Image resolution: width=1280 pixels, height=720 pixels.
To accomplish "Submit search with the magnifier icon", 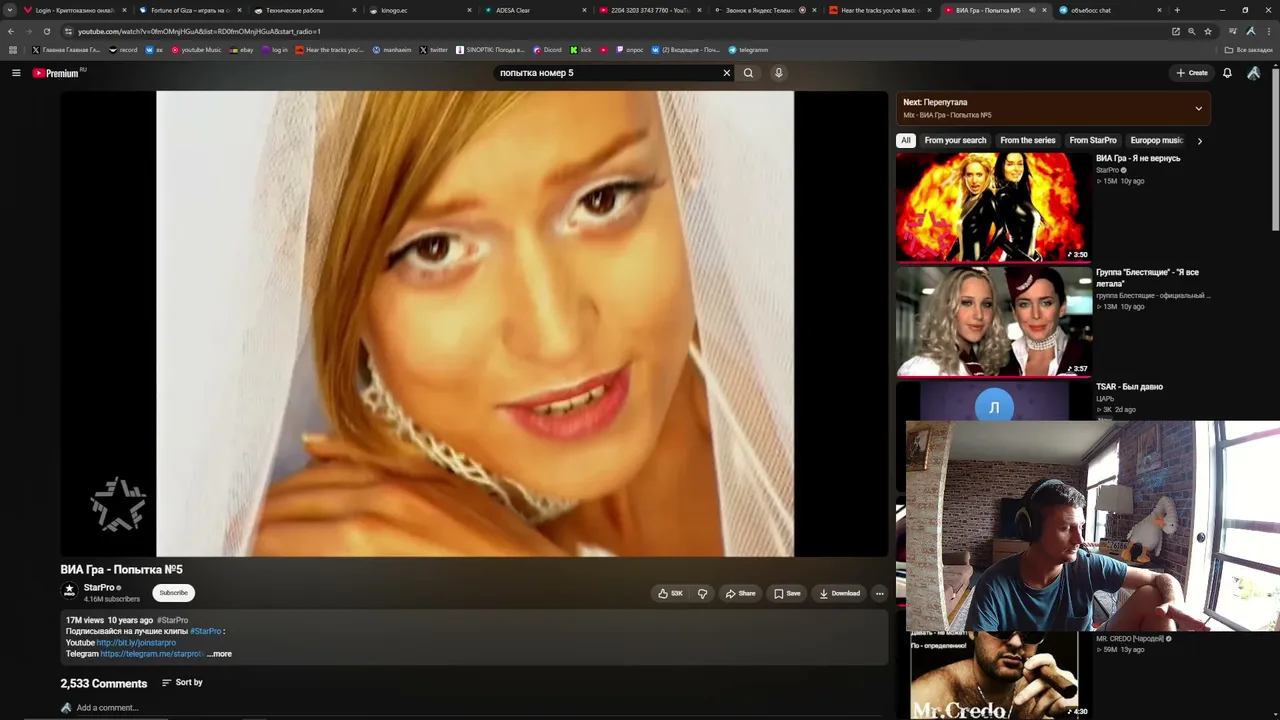I will click(748, 73).
